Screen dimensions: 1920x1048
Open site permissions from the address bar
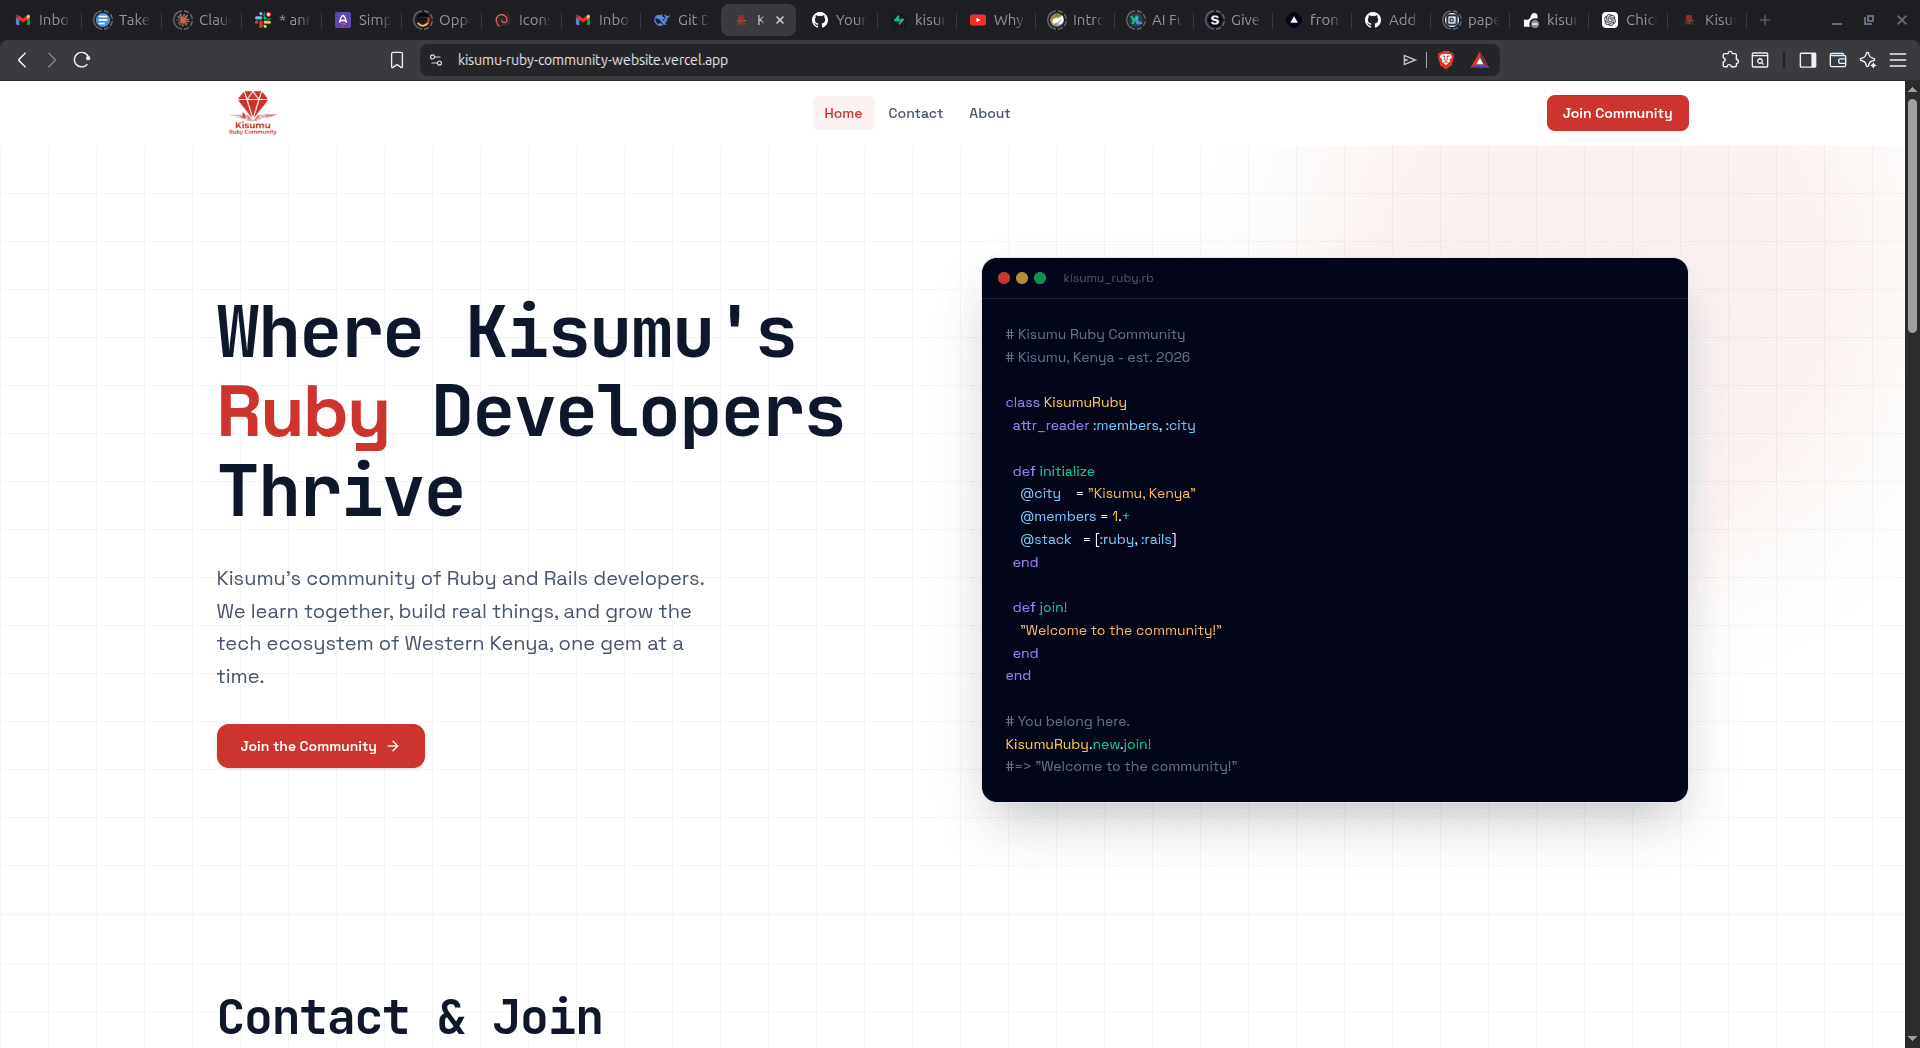coord(435,60)
